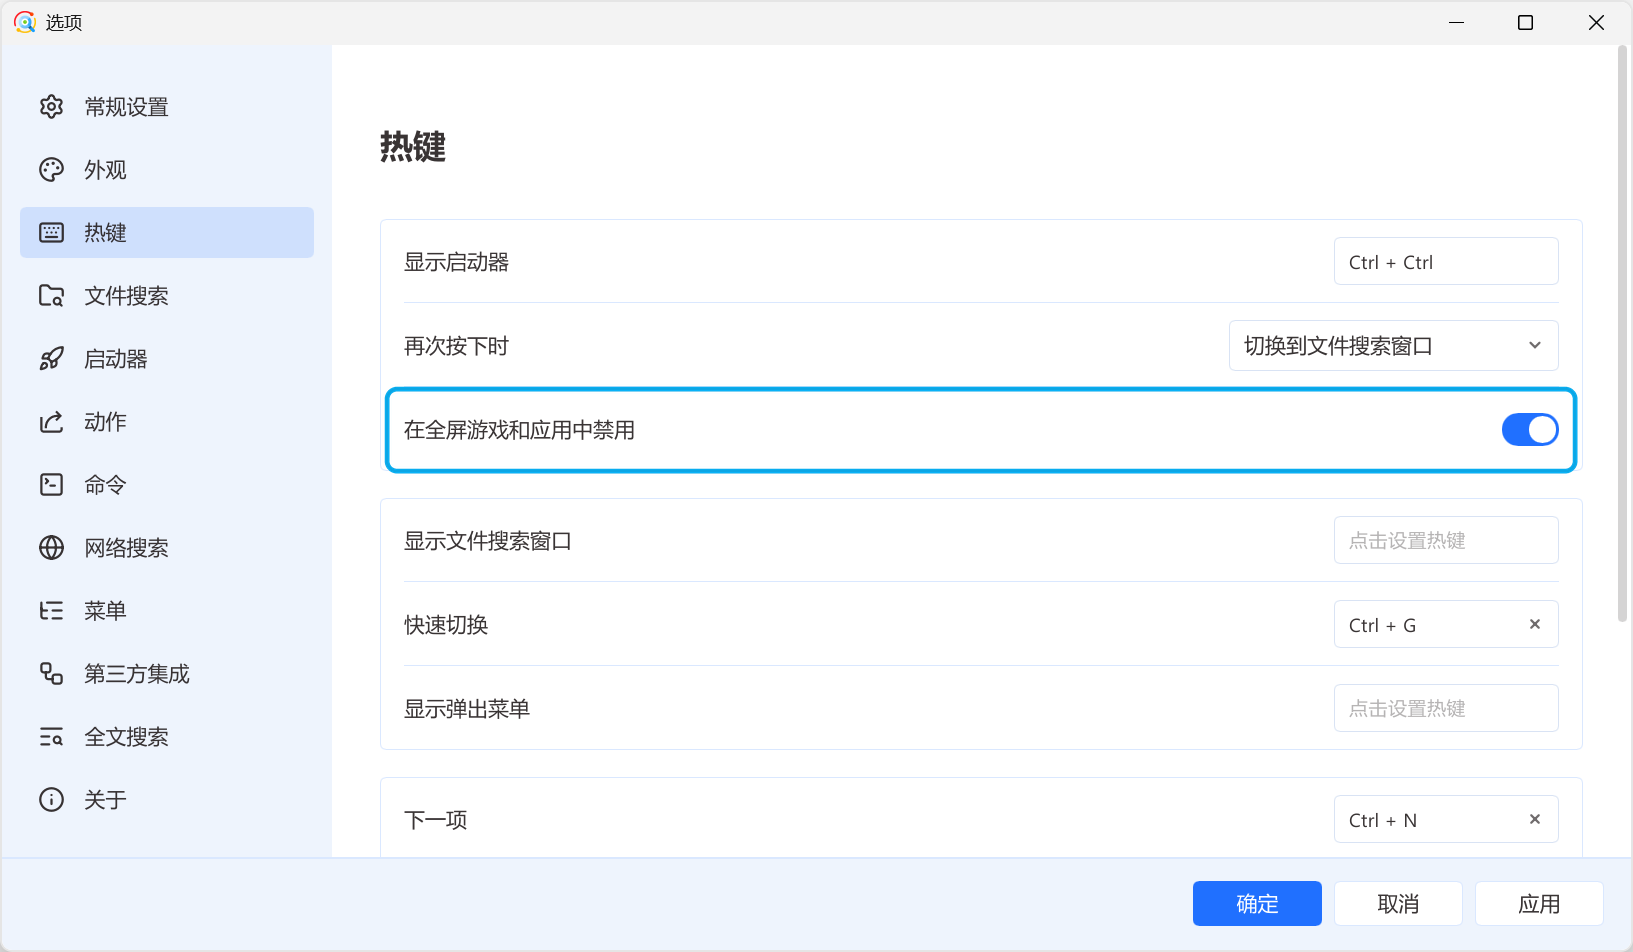Click the folder search icon for 文件搜索
This screenshot has width=1633, height=952.
[51, 296]
